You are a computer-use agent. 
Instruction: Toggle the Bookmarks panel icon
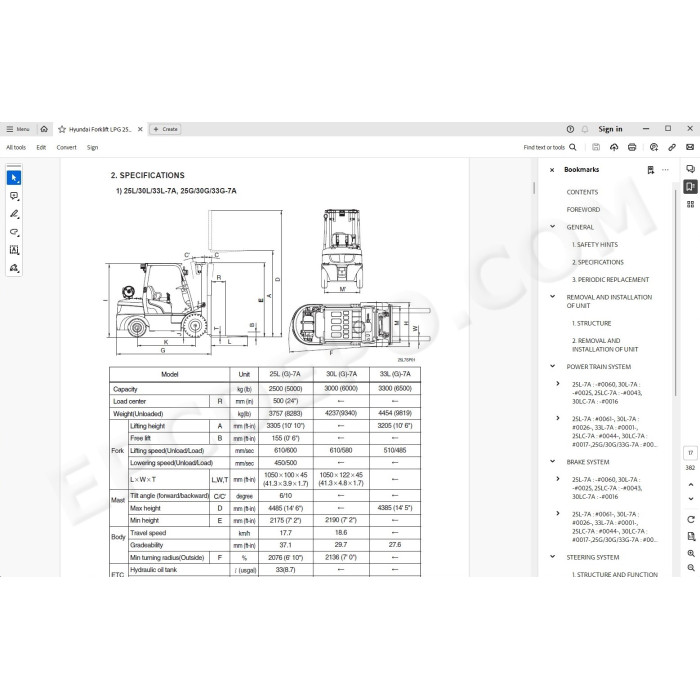click(x=691, y=187)
